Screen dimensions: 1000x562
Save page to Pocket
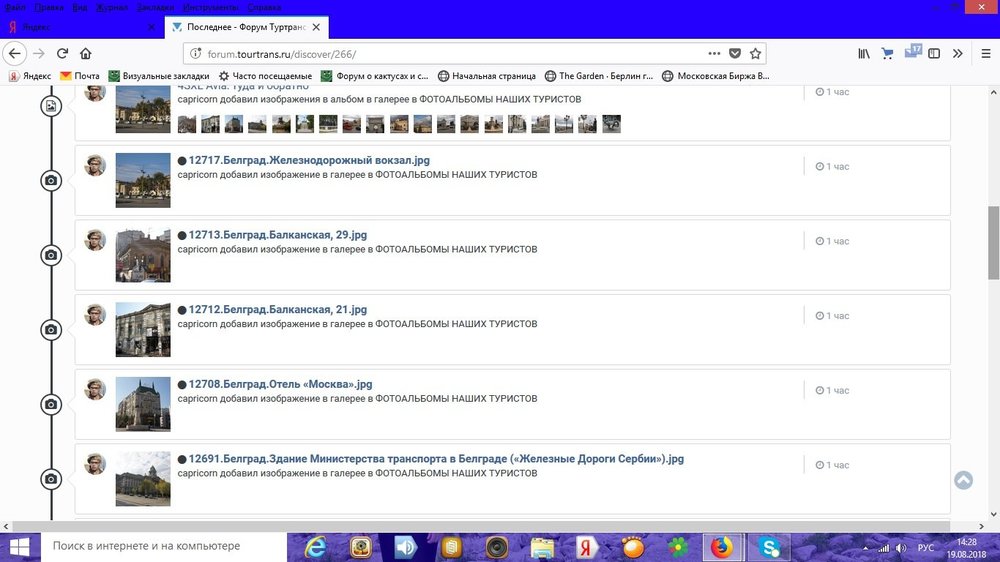(x=735, y=54)
